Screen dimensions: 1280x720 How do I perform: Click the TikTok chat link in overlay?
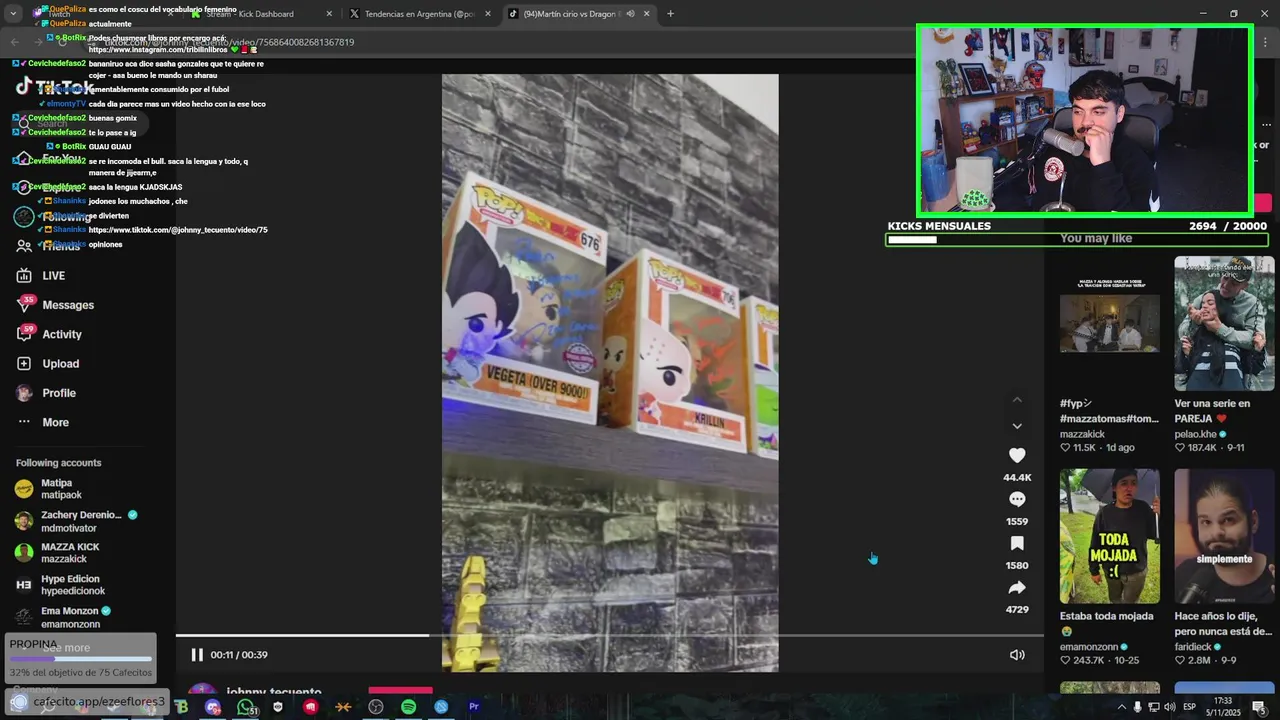click(x=178, y=230)
